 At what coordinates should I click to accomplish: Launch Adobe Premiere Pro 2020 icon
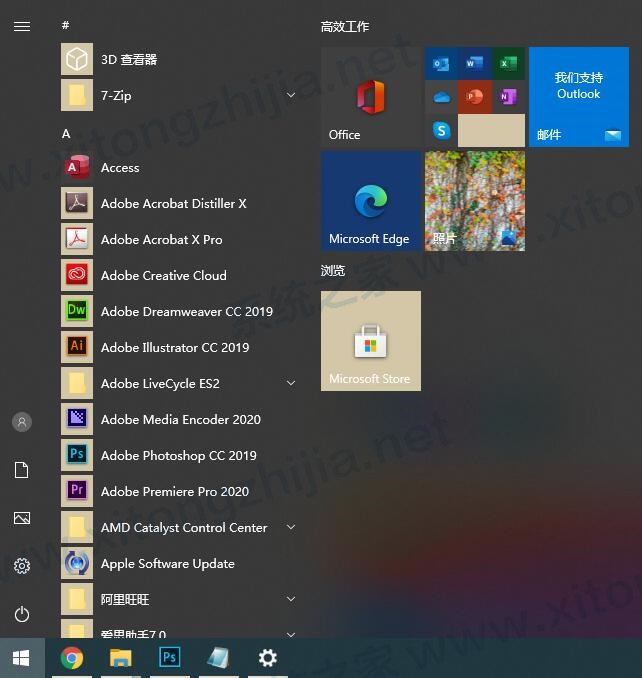(77, 491)
